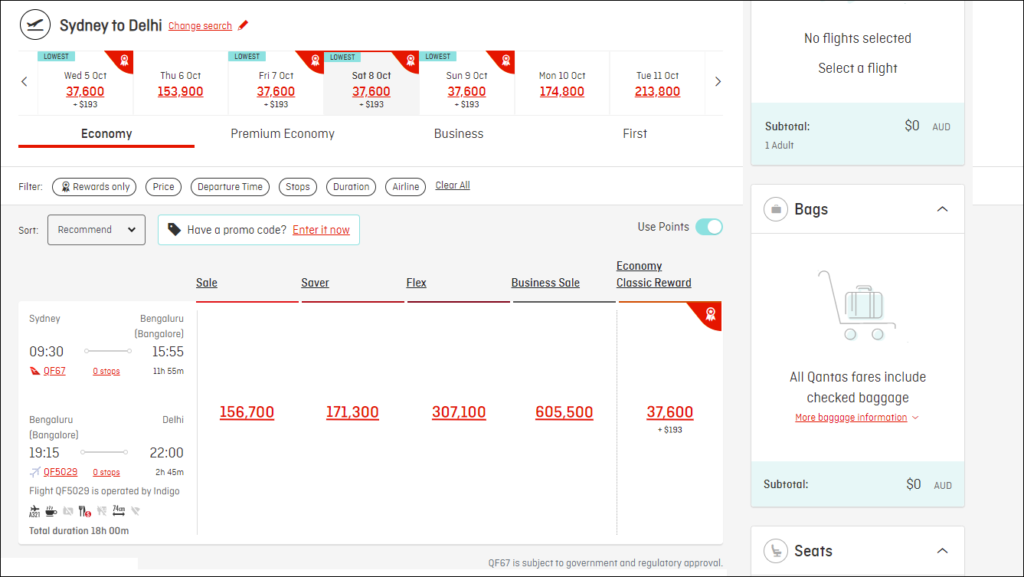
Task: Click the no in-flight entertainment icon
Action: coord(69,510)
